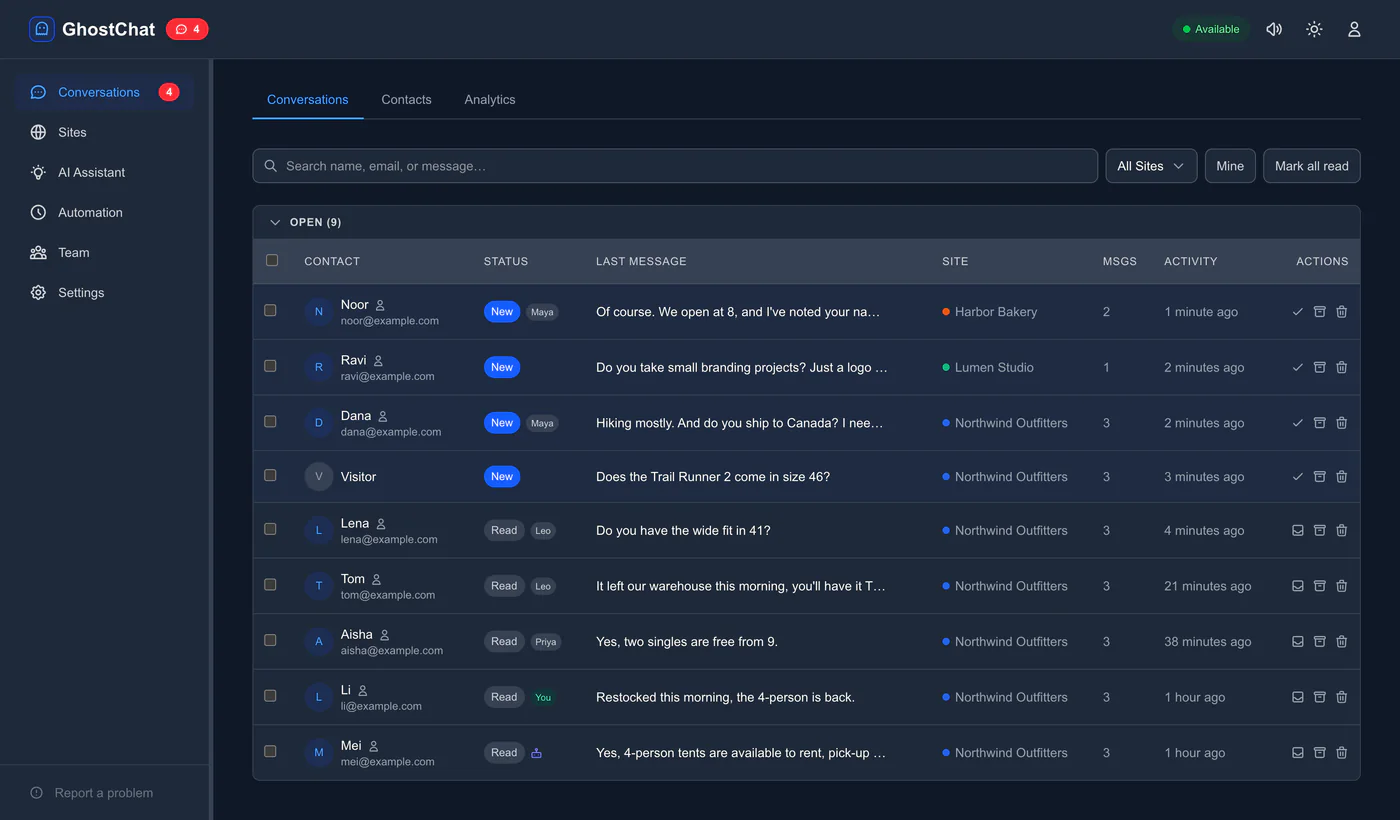Open Sites in the sidebar
Screen dimensions: 1400x820
(104, 132)
